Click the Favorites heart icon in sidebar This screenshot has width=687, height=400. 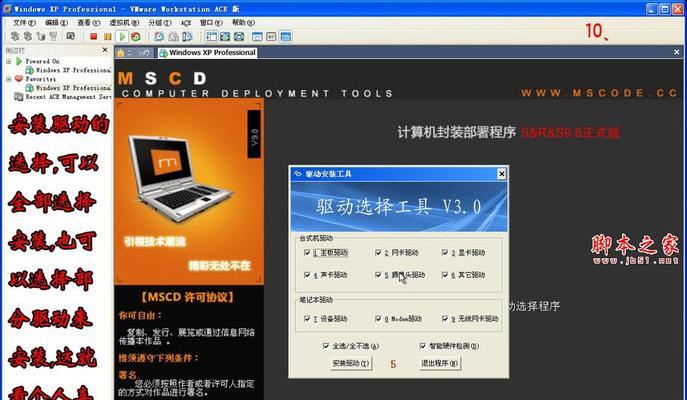click(19, 79)
